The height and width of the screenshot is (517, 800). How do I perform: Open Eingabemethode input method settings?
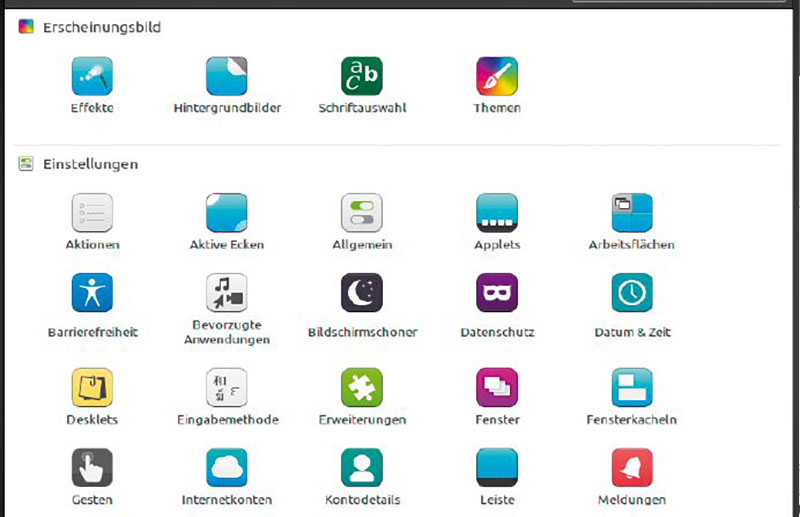pyautogui.click(x=227, y=387)
